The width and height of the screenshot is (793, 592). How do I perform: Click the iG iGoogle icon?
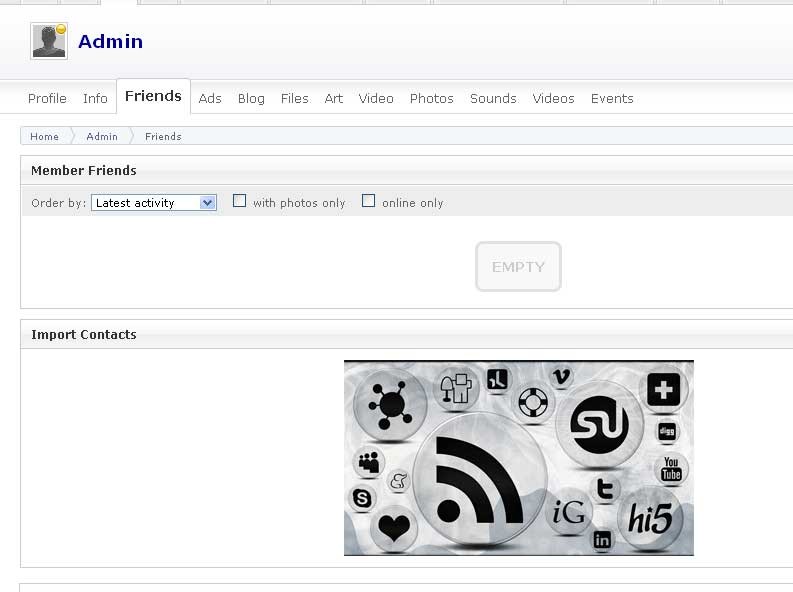(x=569, y=512)
